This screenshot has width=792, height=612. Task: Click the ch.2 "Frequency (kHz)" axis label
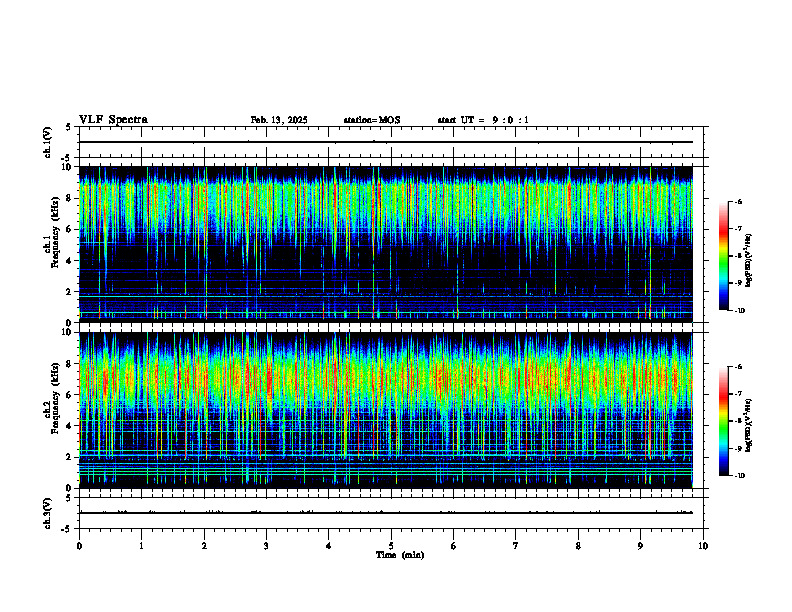click(x=54, y=398)
